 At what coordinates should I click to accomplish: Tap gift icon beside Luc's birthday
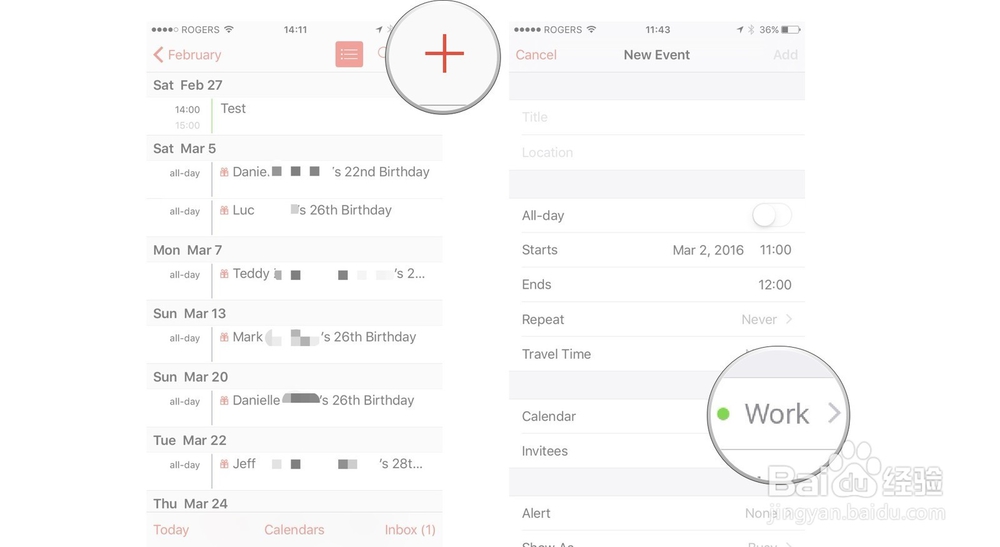click(224, 210)
